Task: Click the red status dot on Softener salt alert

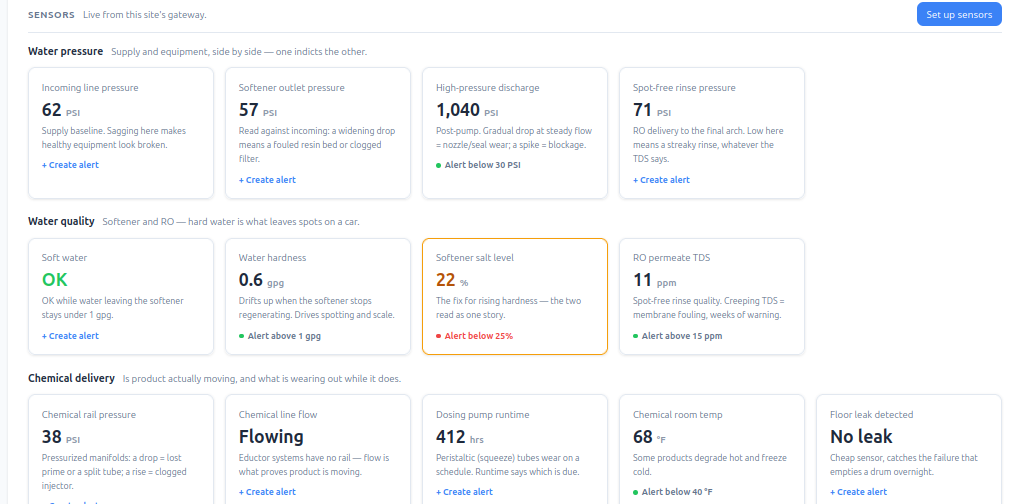Action: 439,336
